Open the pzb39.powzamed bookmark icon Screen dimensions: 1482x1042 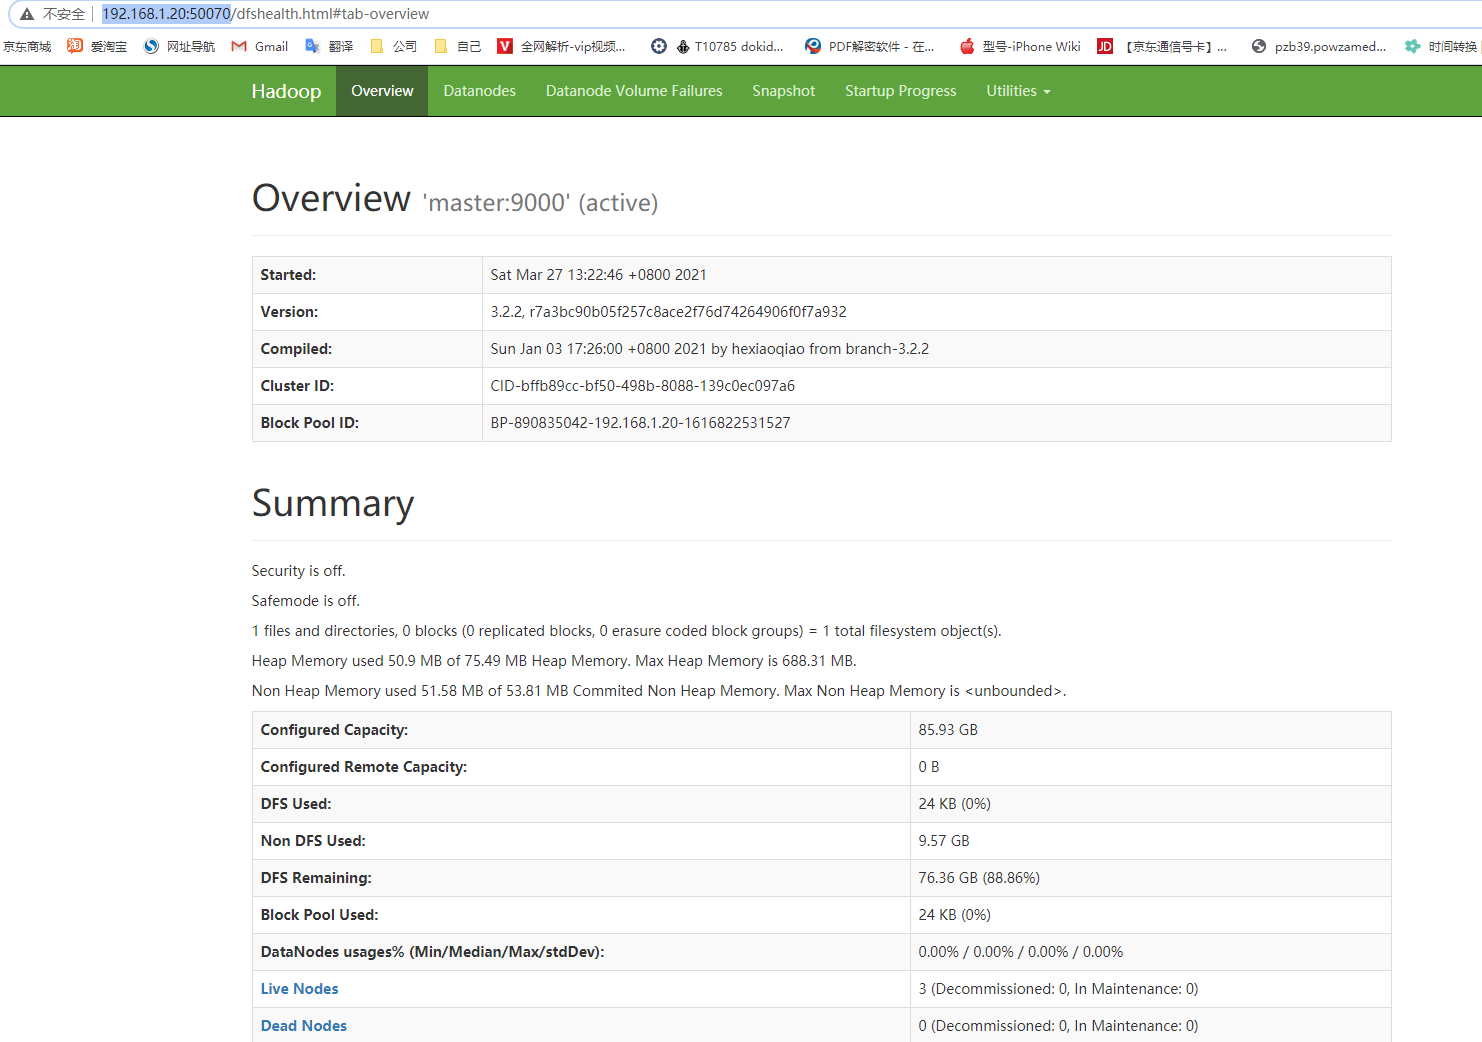coord(1259,46)
